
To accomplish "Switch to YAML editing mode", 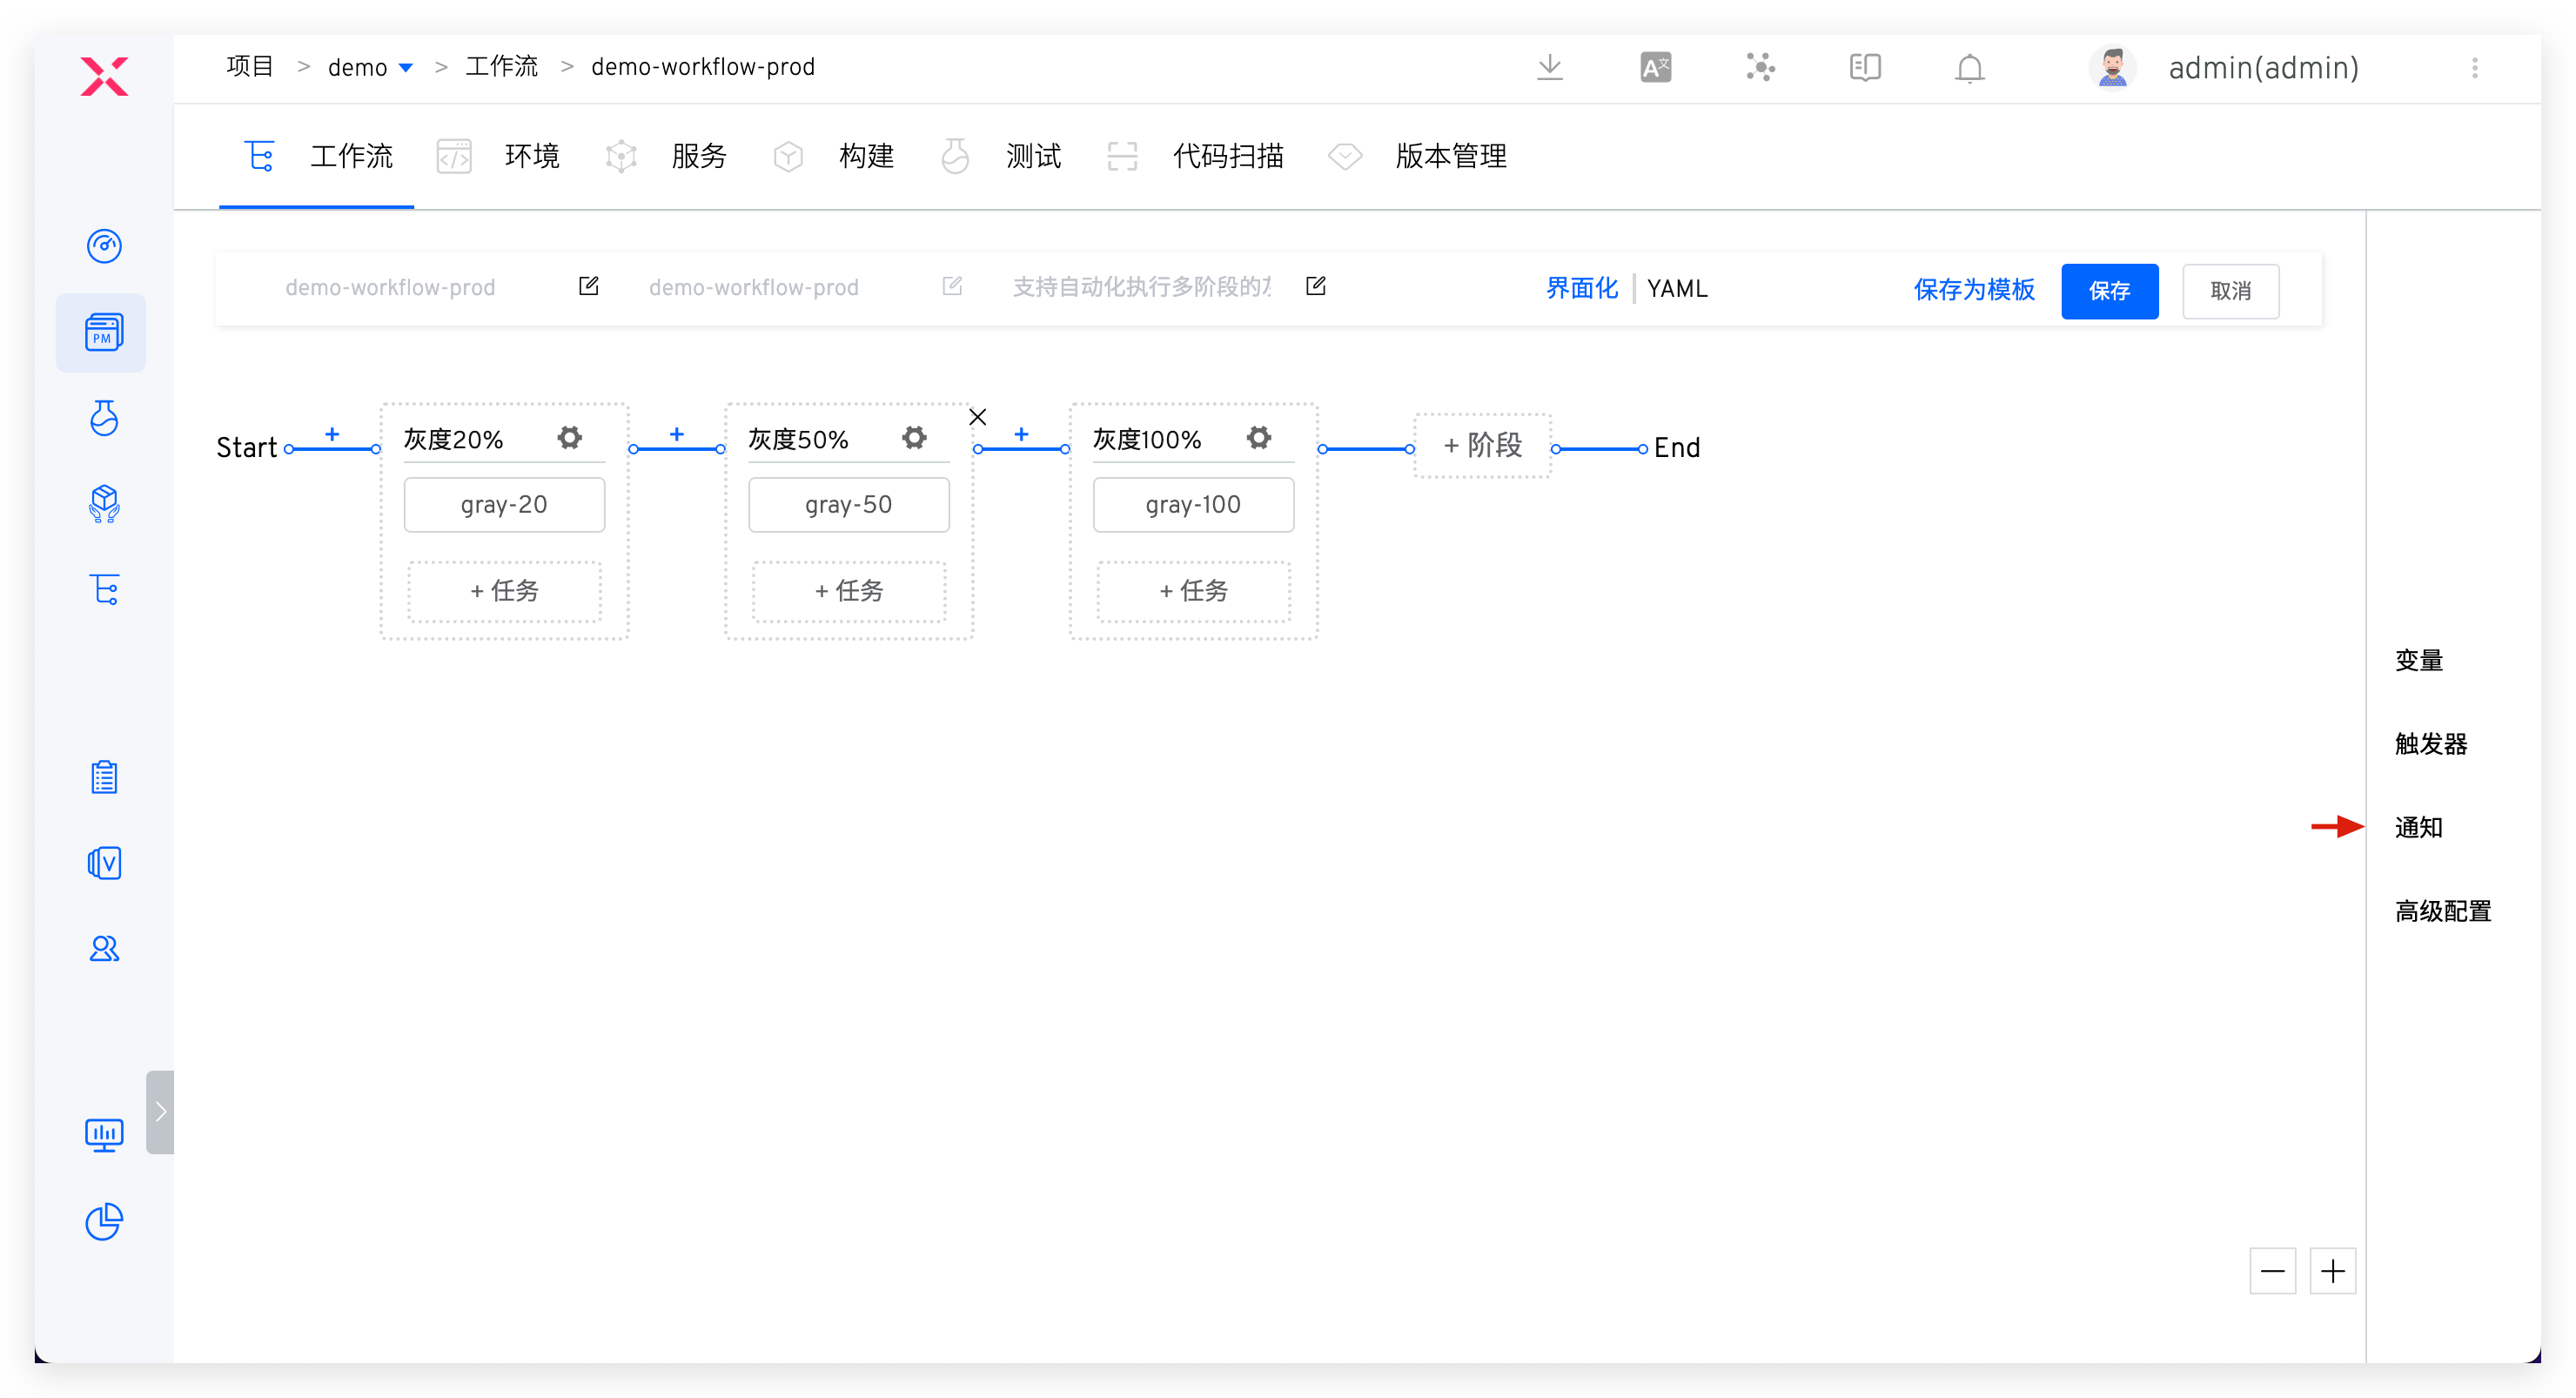I will tap(1678, 288).
